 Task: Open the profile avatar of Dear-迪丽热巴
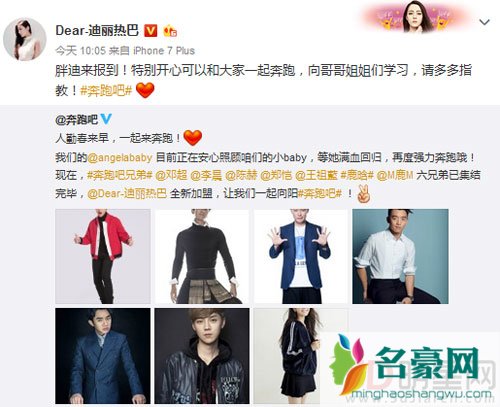pos(25,39)
